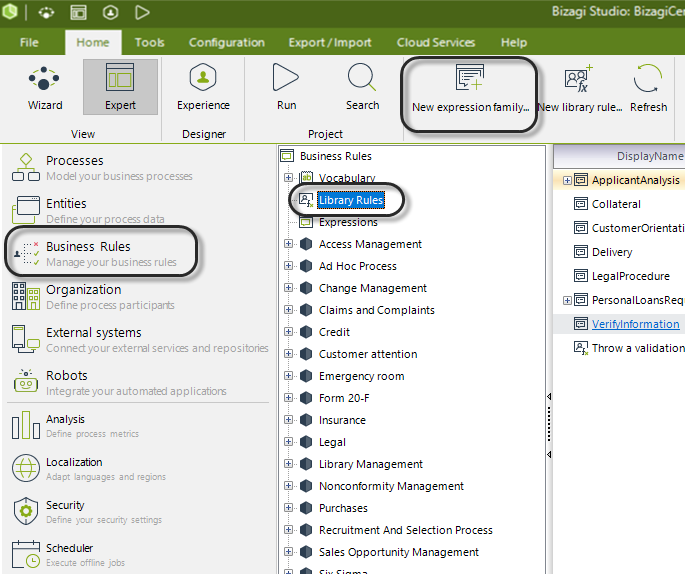Select Nonconformity Management node

coord(391,486)
